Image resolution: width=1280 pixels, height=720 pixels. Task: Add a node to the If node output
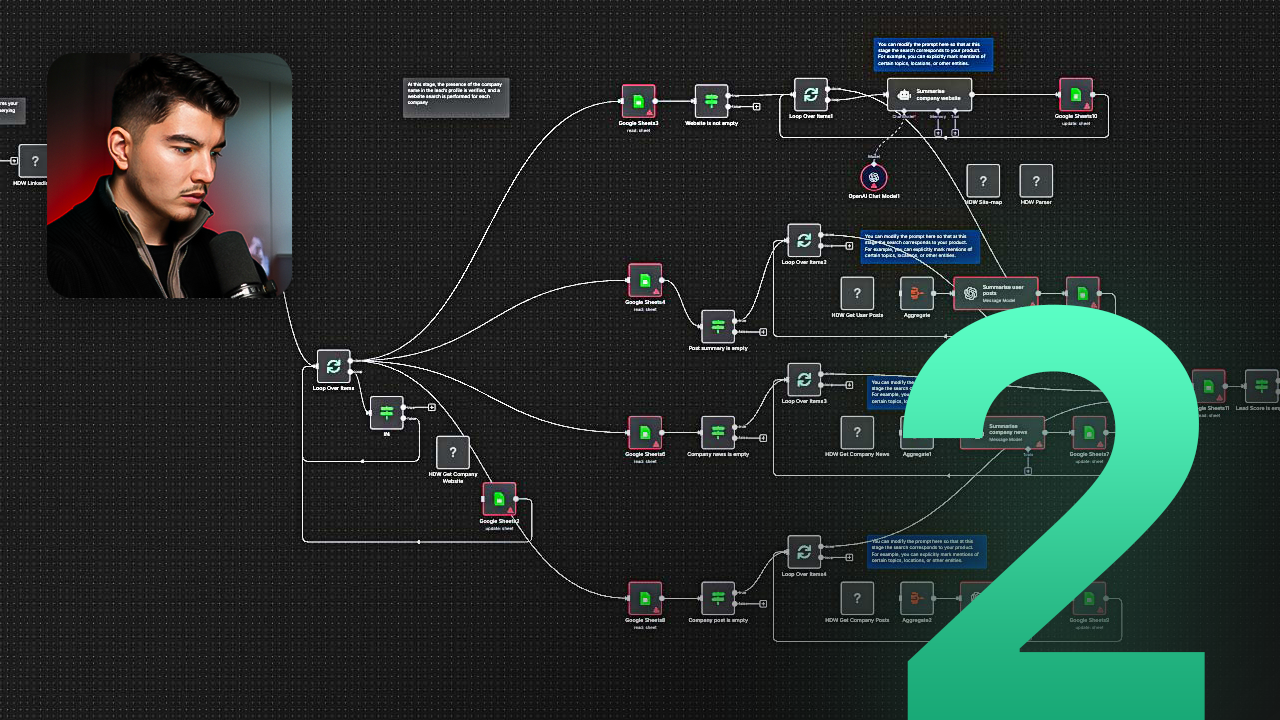click(432, 407)
